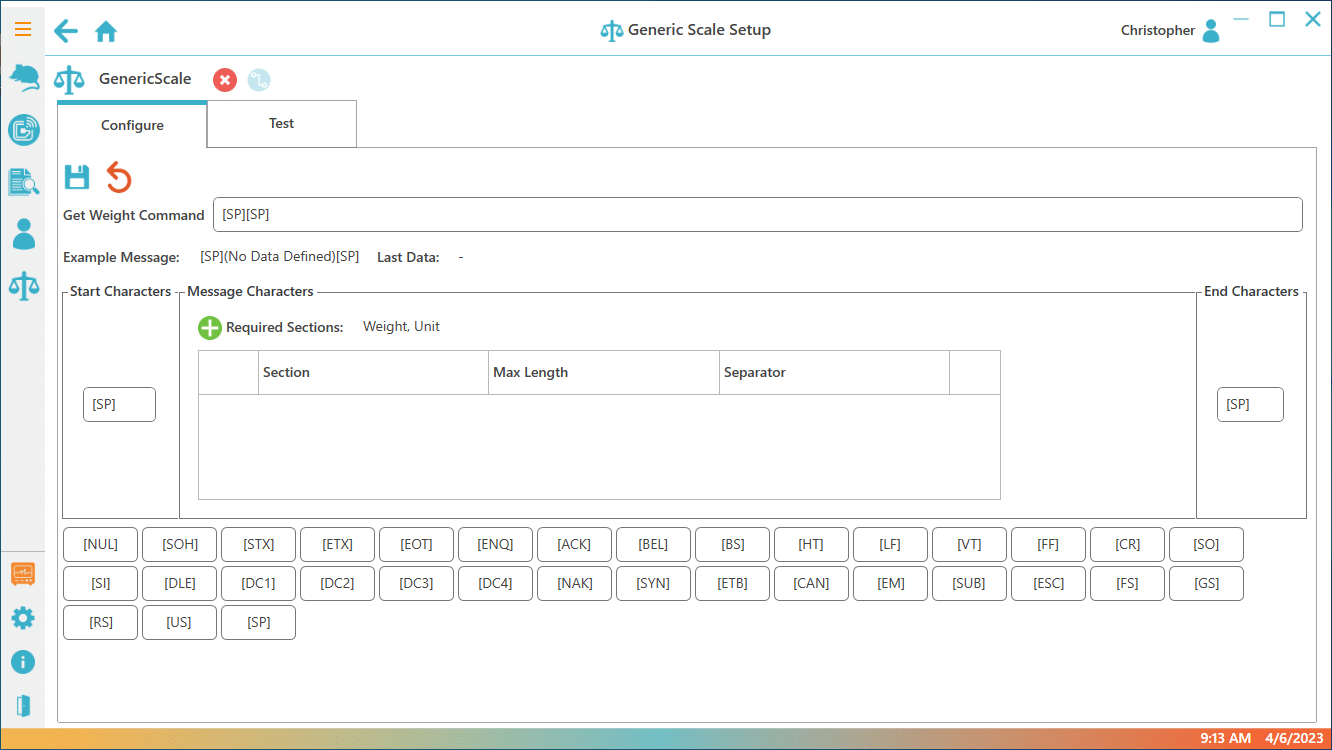This screenshot has width=1332, height=750.
Task: Insert the [CR] control character
Action: (x=1127, y=545)
